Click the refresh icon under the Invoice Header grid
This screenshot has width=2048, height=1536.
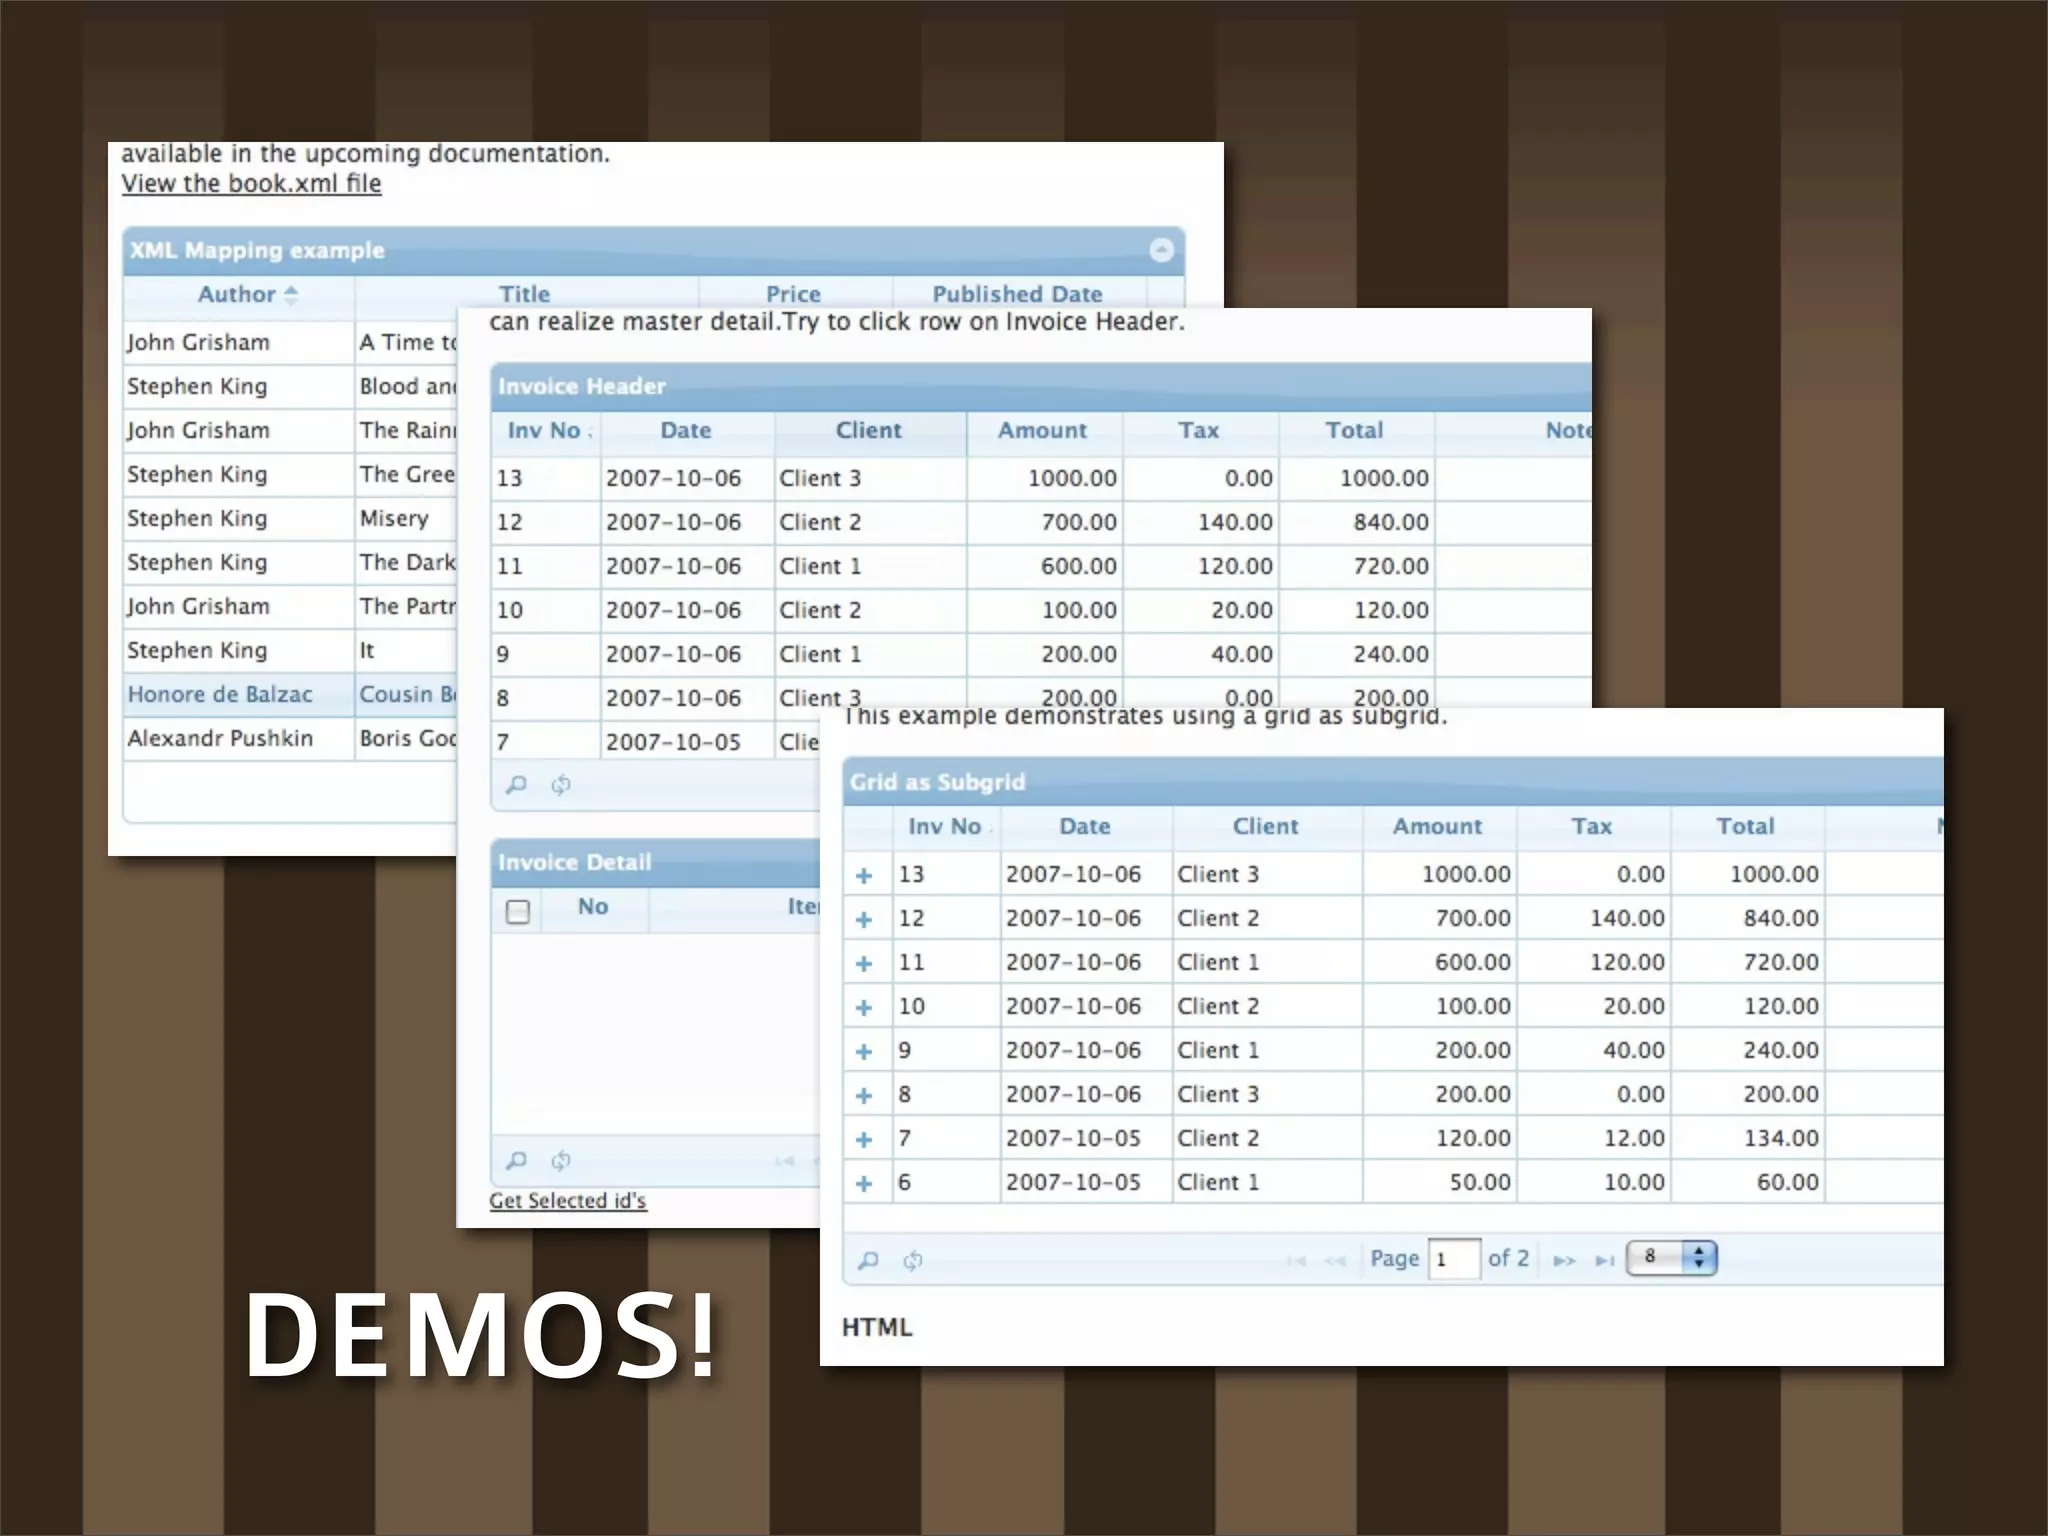click(x=561, y=785)
